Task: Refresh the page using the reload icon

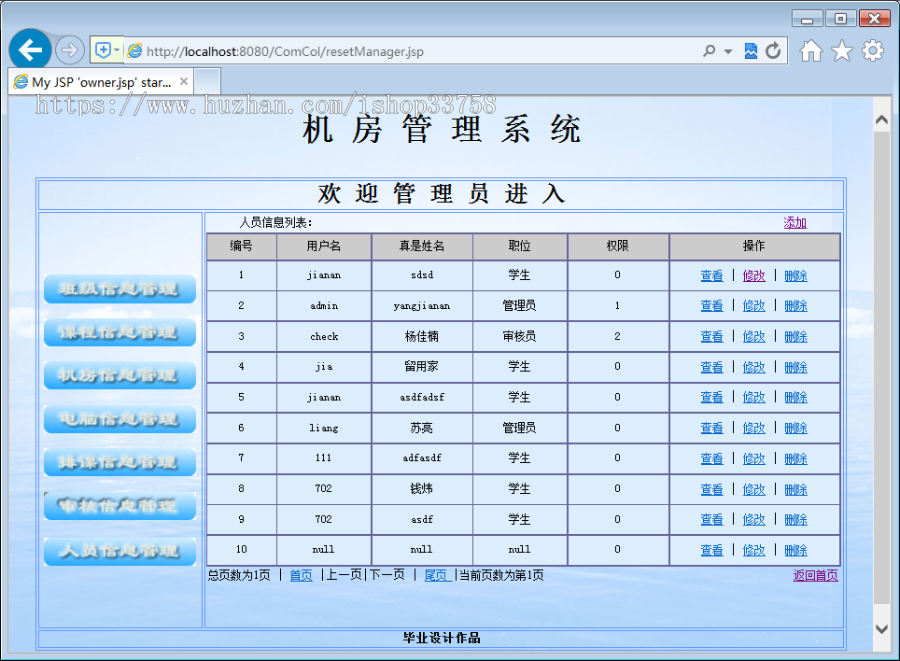Action: pos(772,50)
